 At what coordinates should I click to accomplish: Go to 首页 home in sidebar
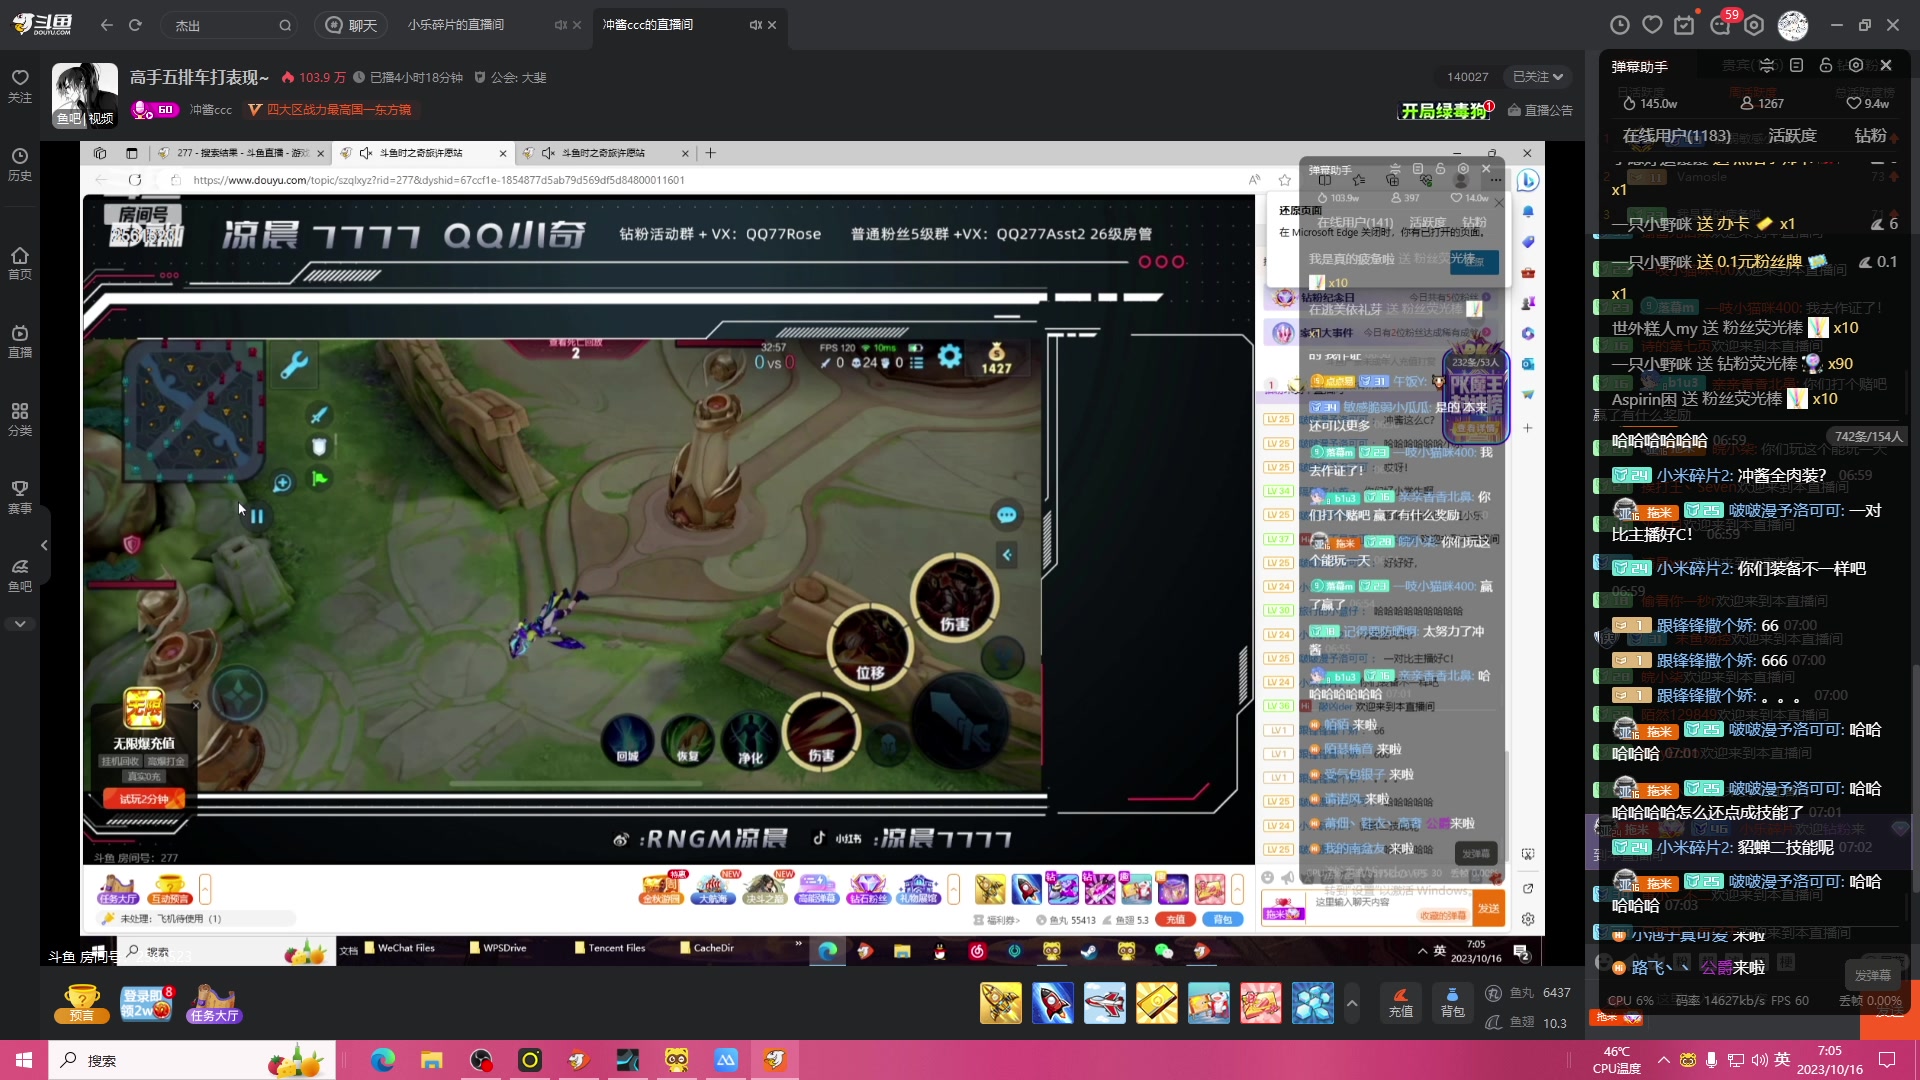(20, 263)
